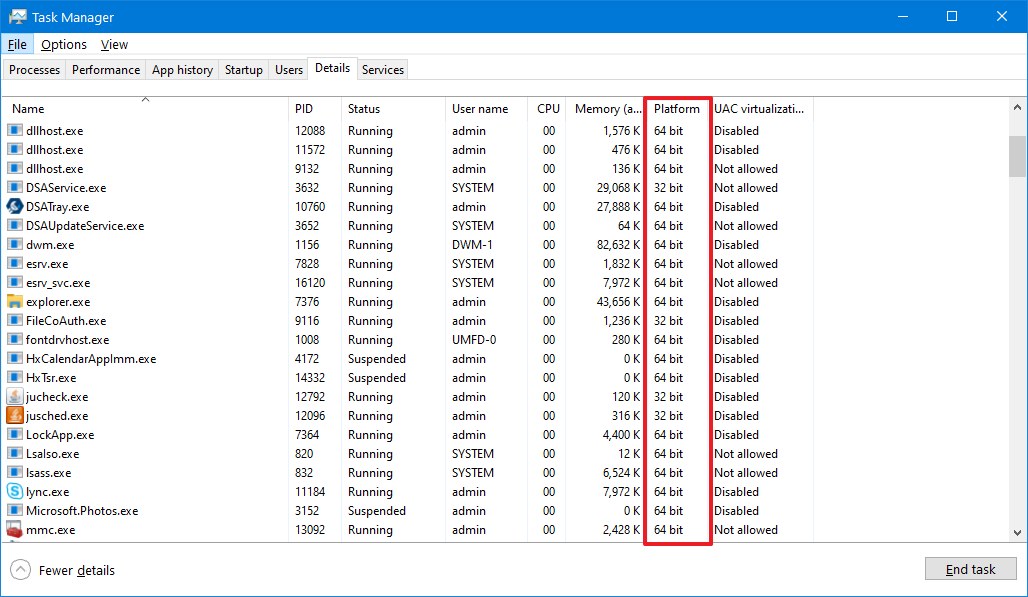The height and width of the screenshot is (597, 1028).
Task: Click the jusched.exe orange Java icon
Action: [x=15, y=416]
